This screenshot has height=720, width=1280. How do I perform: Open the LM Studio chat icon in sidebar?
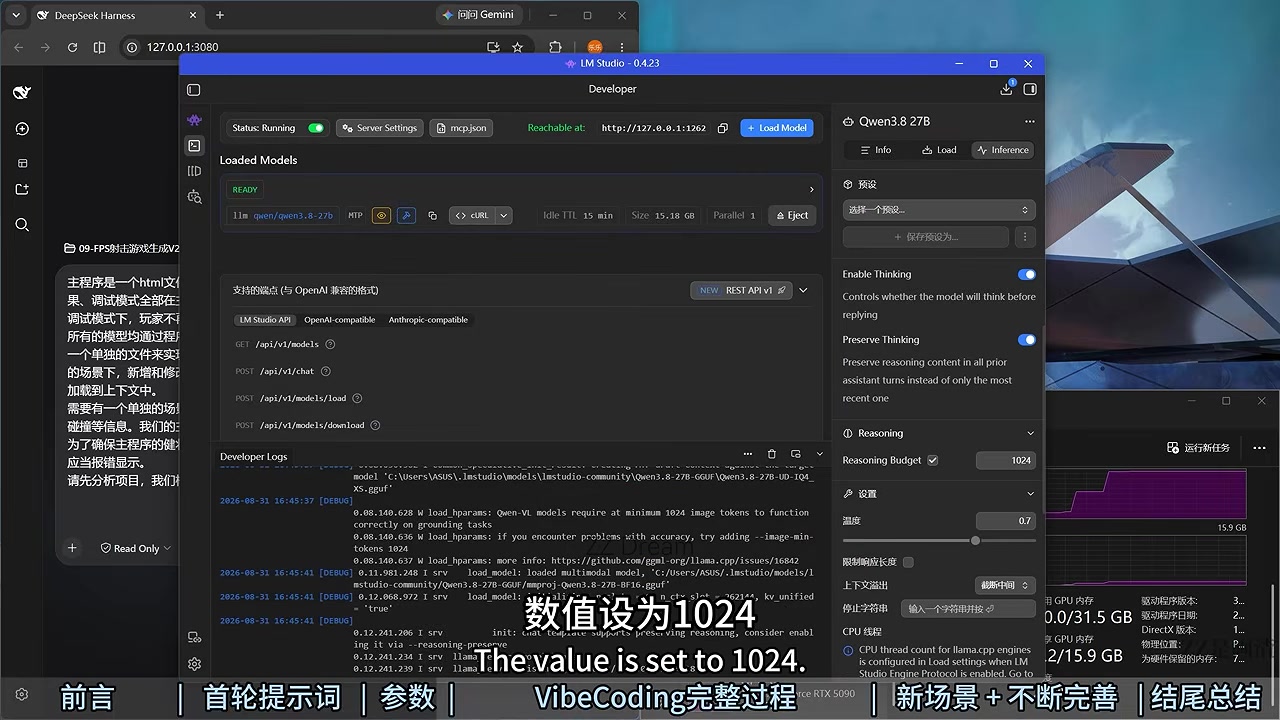pyautogui.click(x=194, y=120)
